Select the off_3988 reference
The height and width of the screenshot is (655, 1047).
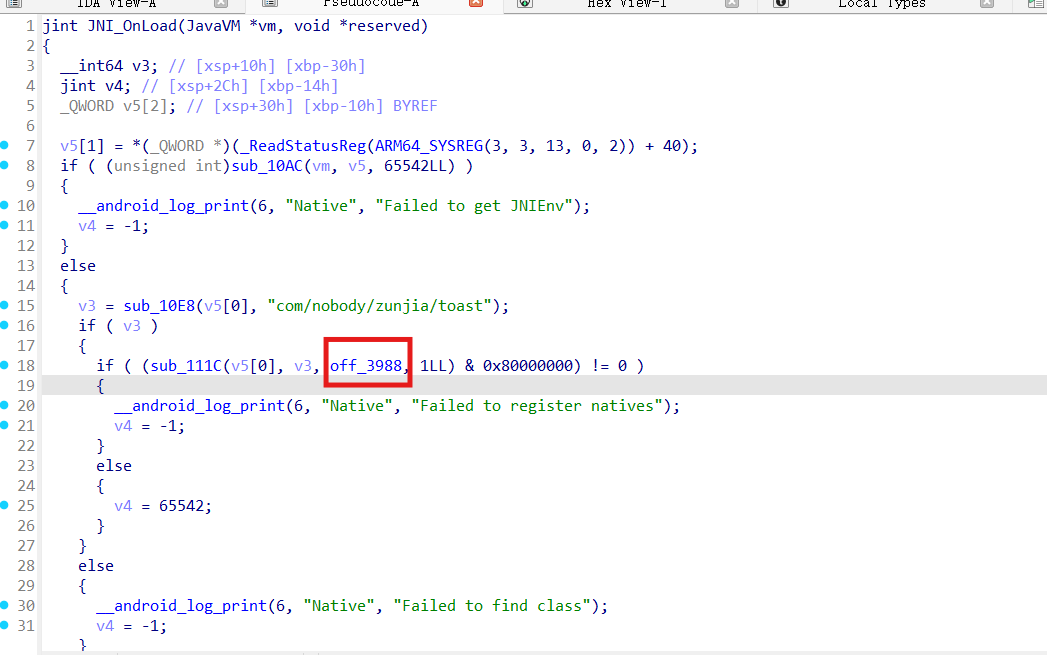pyautogui.click(x=367, y=366)
